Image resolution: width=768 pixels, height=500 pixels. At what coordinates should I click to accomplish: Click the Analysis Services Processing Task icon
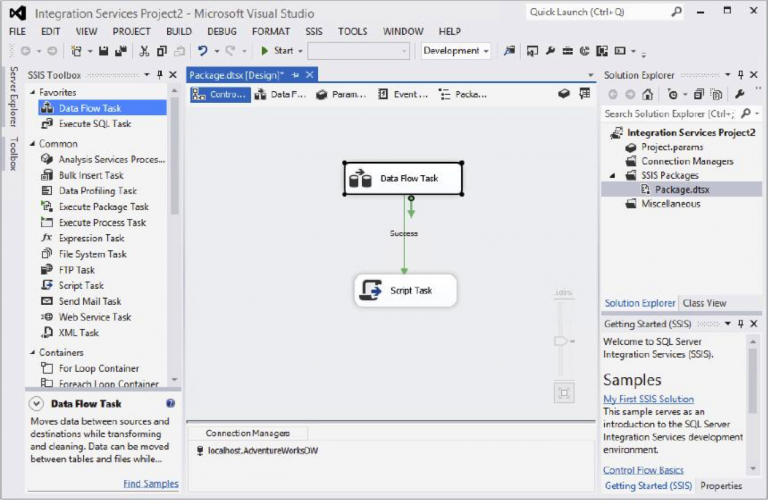(47, 159)
